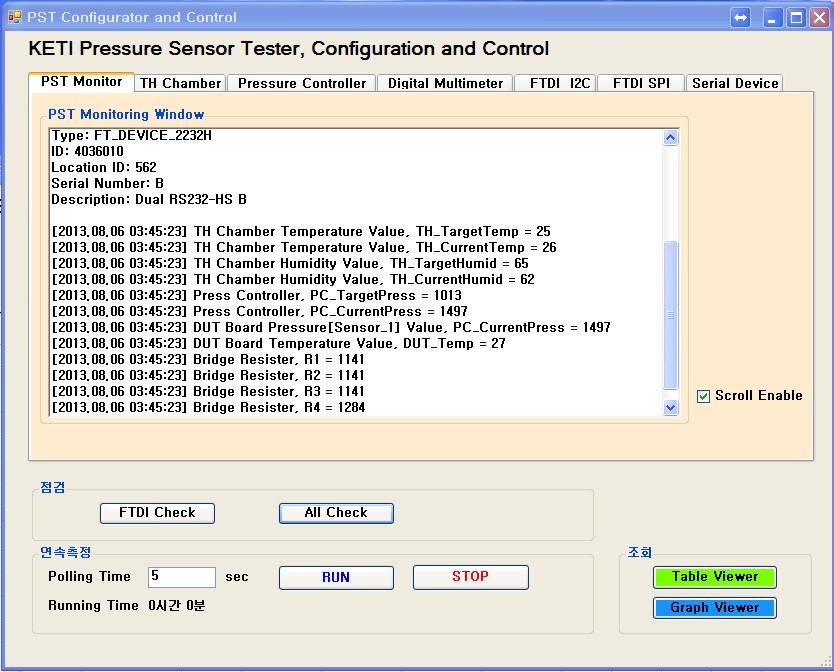Image resolution: width=834 pixels, height=672 pixels.
Task: Click the Polling Time input field
Action: click(182, 577)
